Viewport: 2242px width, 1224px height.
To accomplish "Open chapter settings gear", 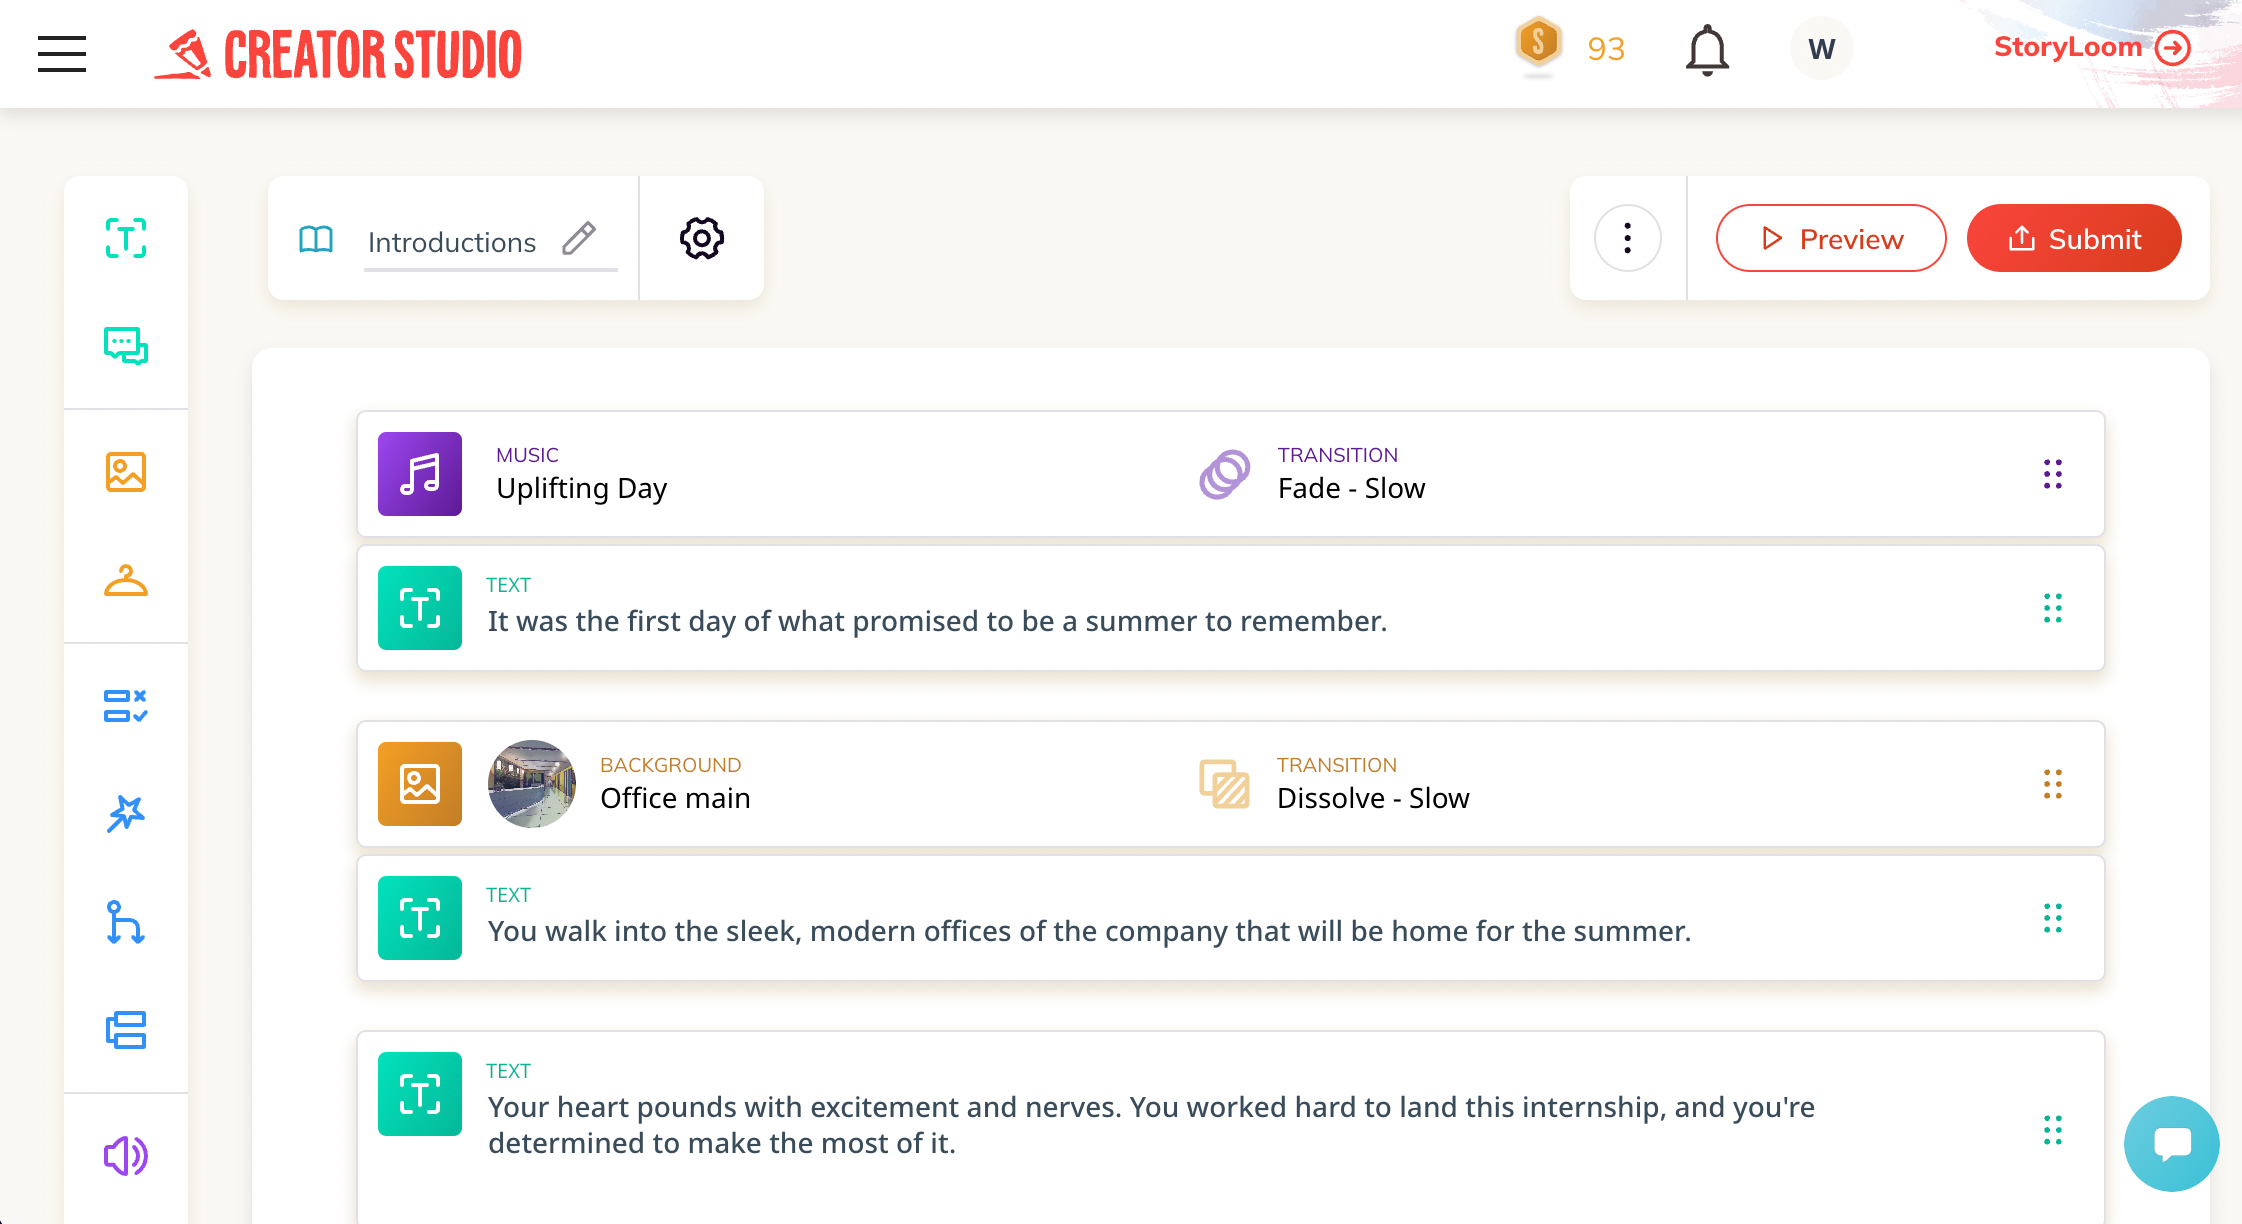I will 702,238.
